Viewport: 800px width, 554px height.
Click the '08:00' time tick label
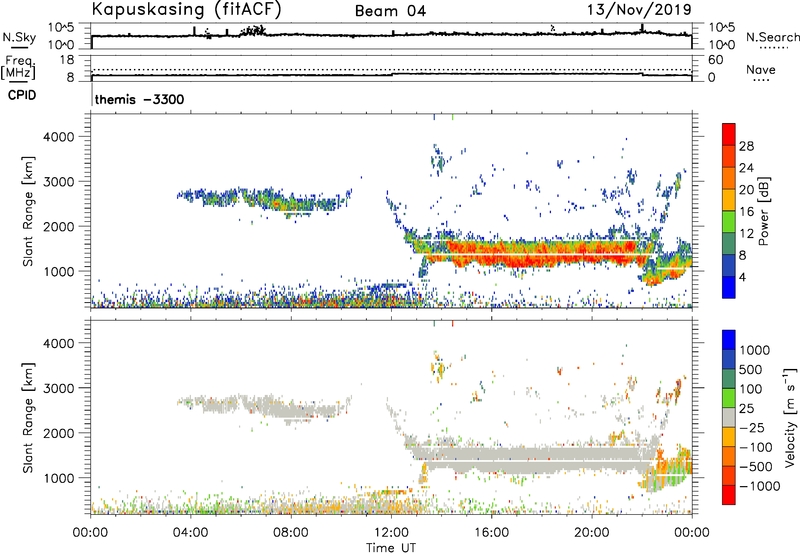291,533
